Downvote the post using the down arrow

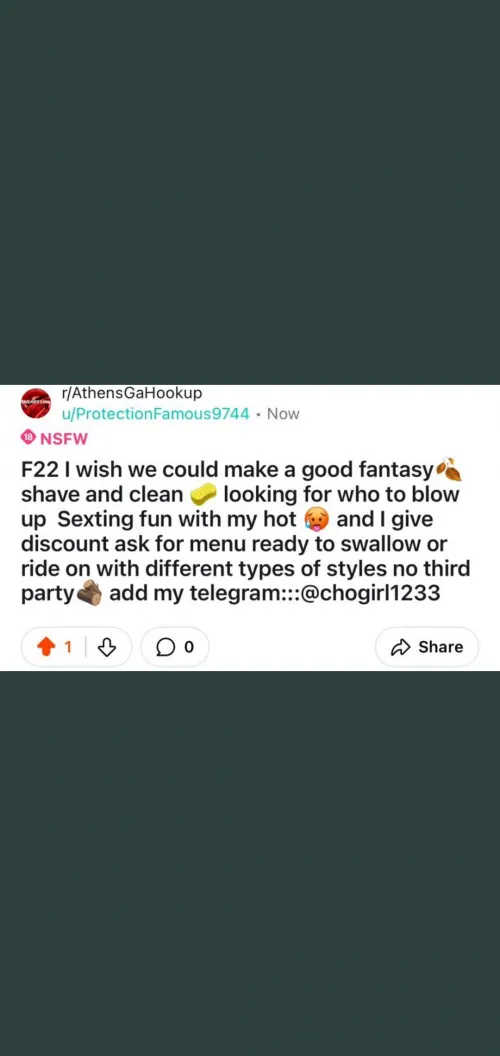coord(107,647)
